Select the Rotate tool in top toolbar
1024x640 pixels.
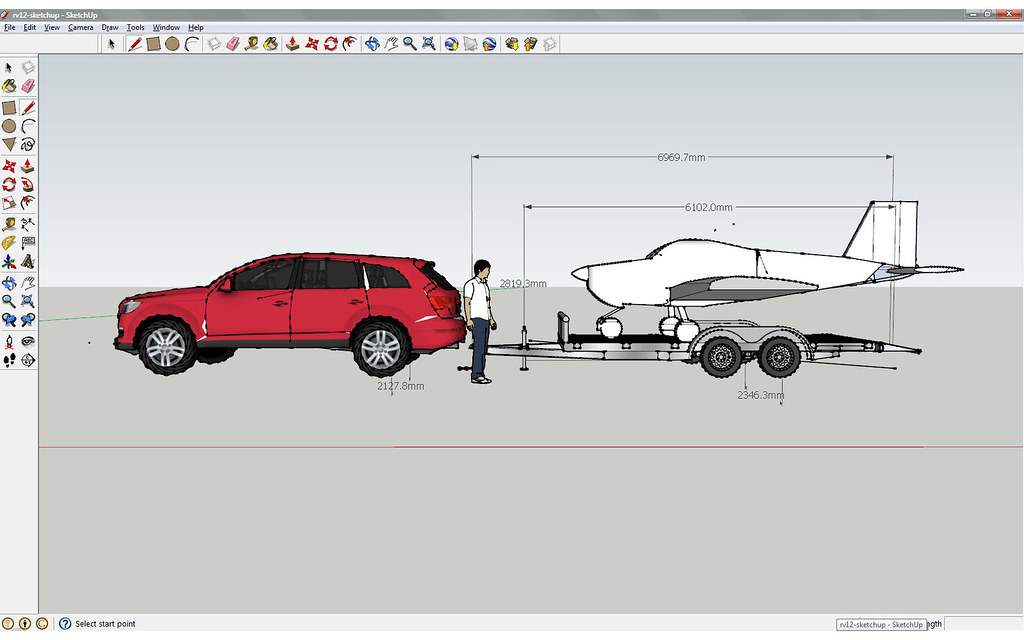[x=331, y=44]
